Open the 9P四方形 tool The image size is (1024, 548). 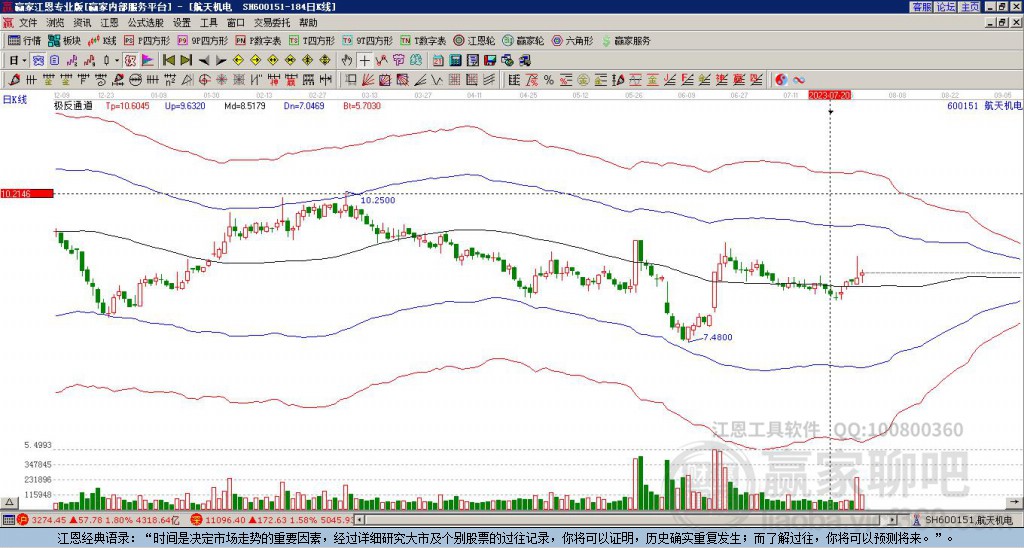tap(203, 40)
